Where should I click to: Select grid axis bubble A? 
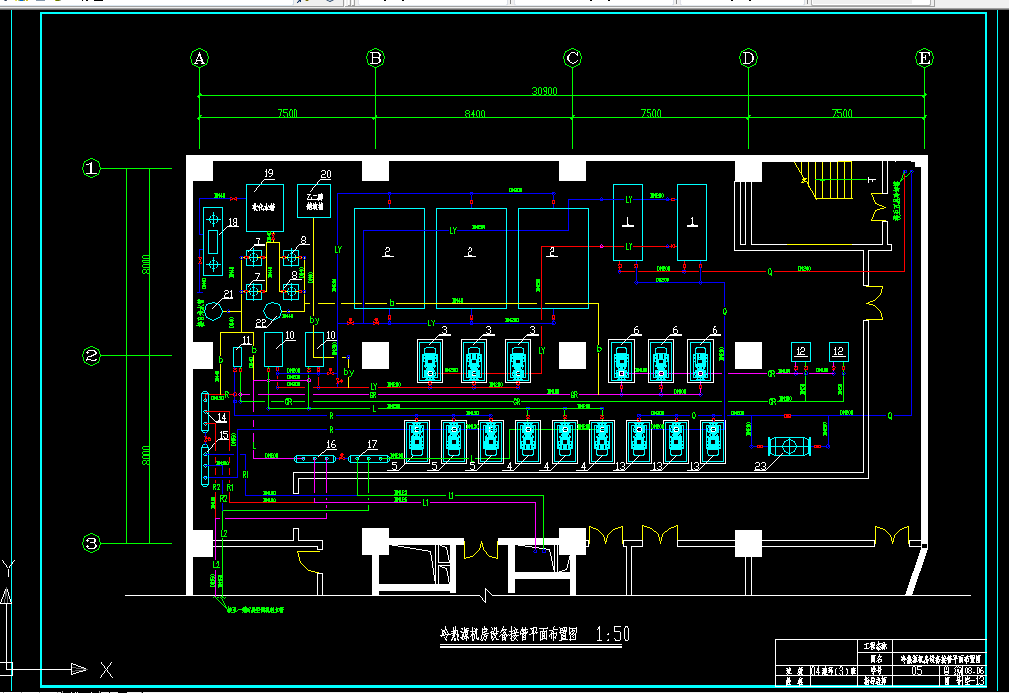point(199,59)
